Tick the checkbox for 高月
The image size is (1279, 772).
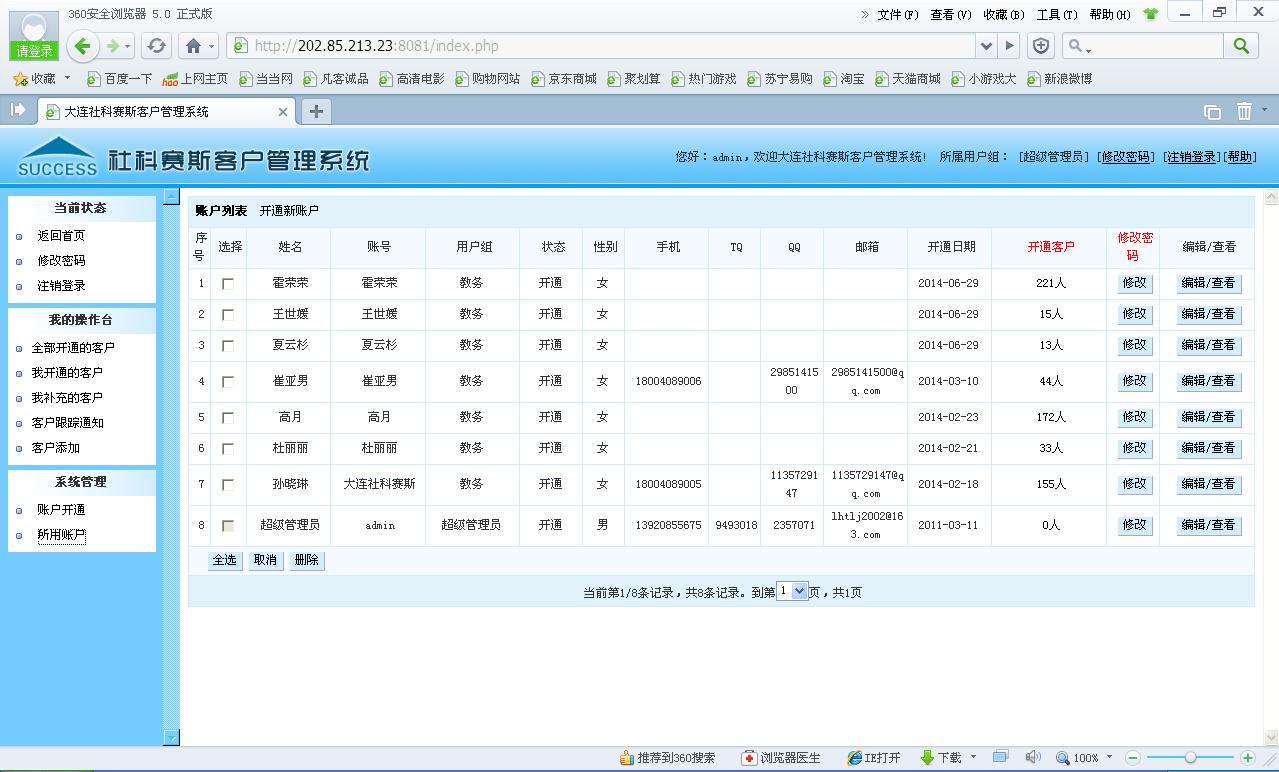(228, 418)
